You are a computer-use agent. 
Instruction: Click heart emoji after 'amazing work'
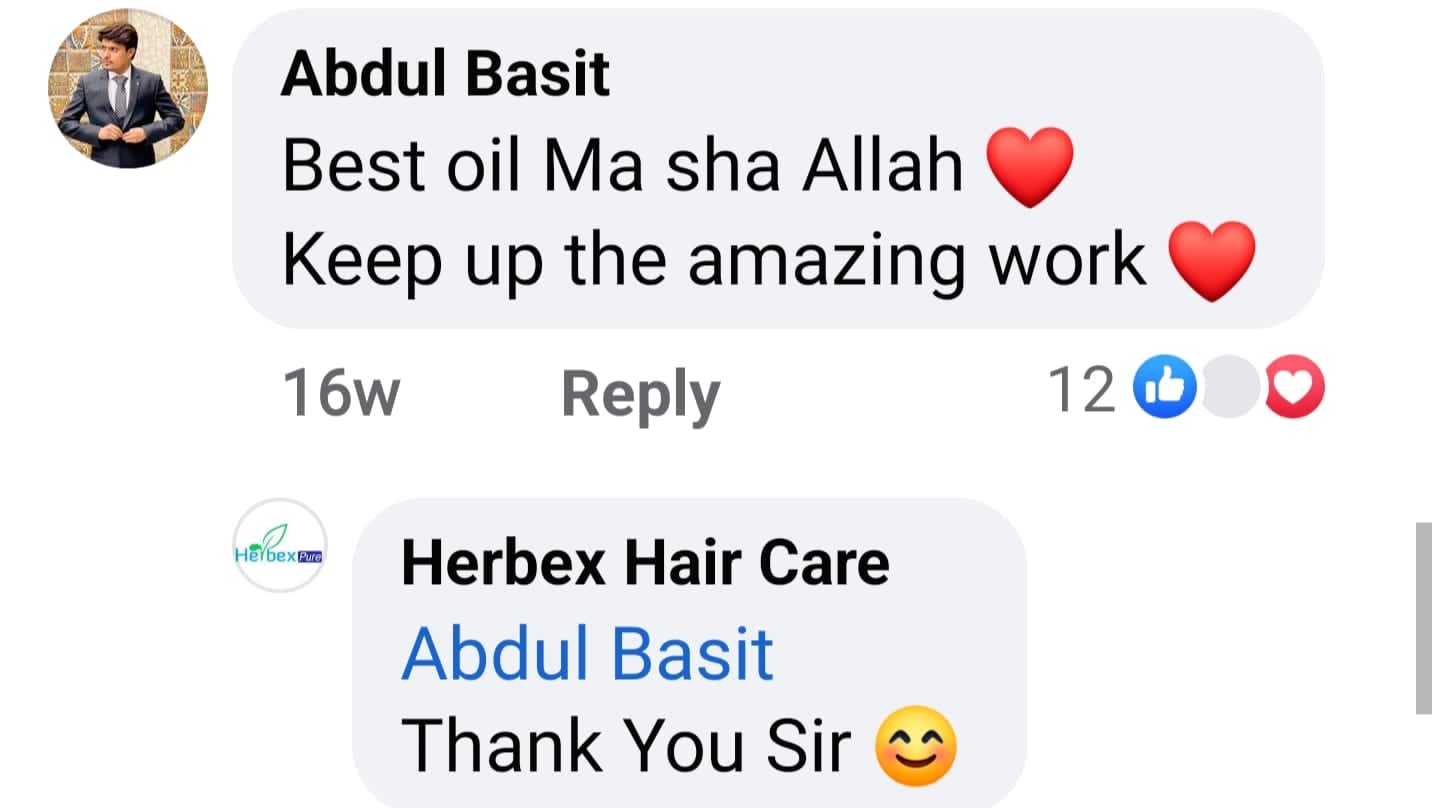(1212, 260)
